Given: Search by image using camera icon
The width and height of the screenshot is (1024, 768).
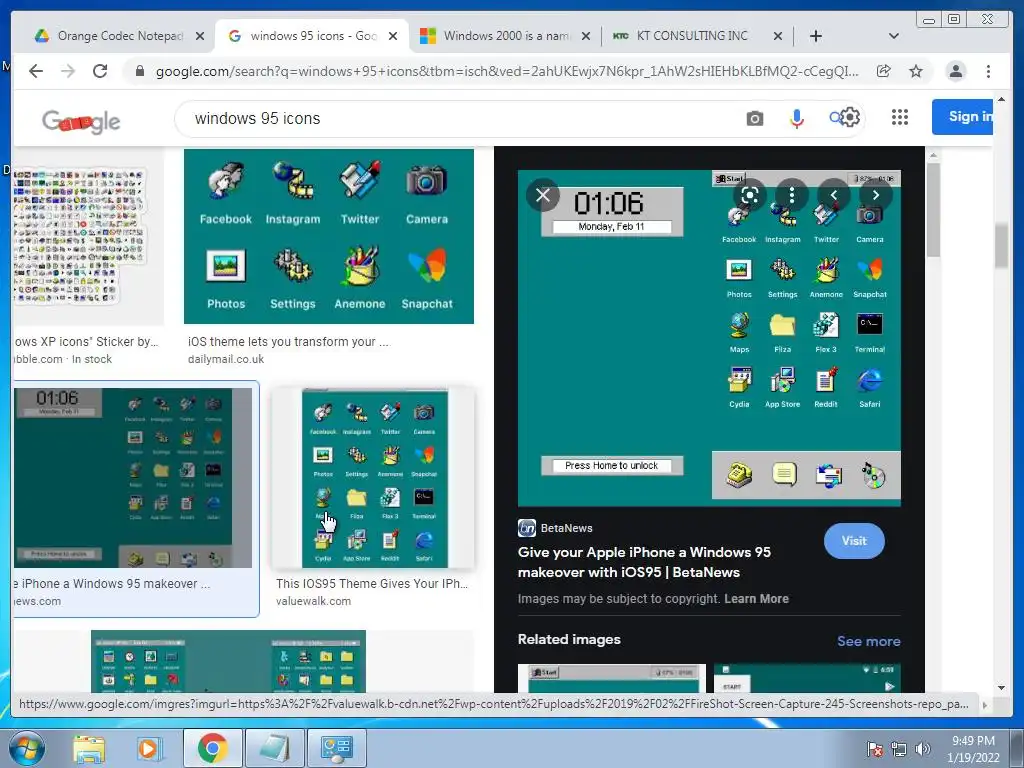Looking at the screenshot, I should coord(754,118).
